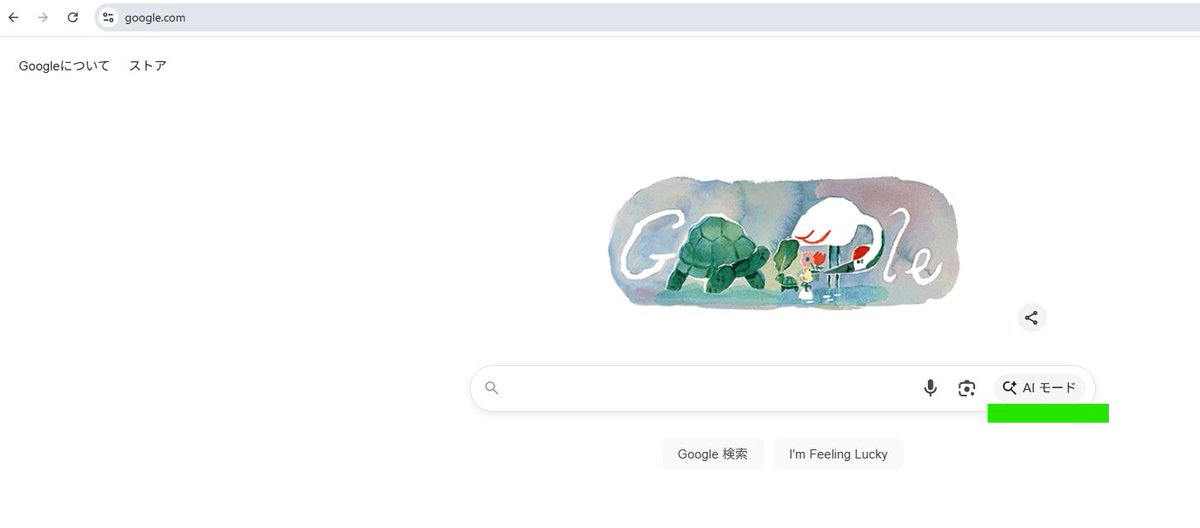Viewport: 1200px width, 528px height.
Task: Click the browser forward arrow
Action: click(42, 18)
